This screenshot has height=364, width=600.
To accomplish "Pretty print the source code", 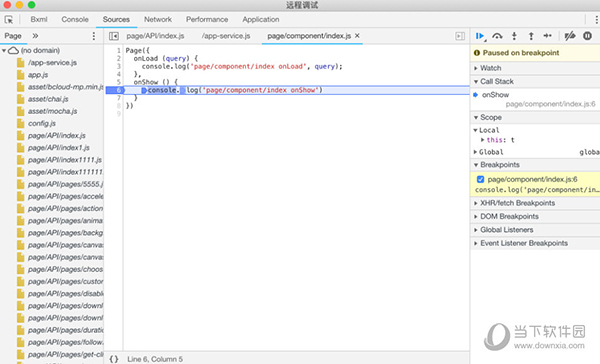I will 114,359.
